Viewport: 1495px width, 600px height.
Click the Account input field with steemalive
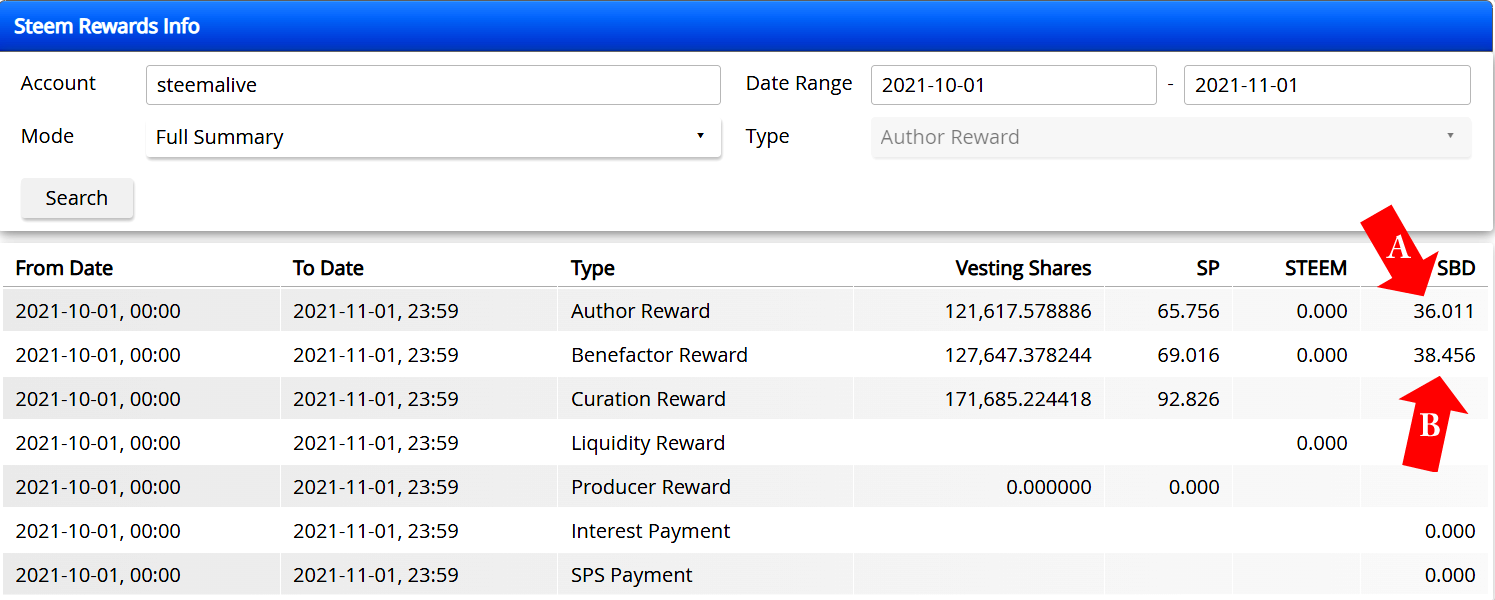pos(433,85)
